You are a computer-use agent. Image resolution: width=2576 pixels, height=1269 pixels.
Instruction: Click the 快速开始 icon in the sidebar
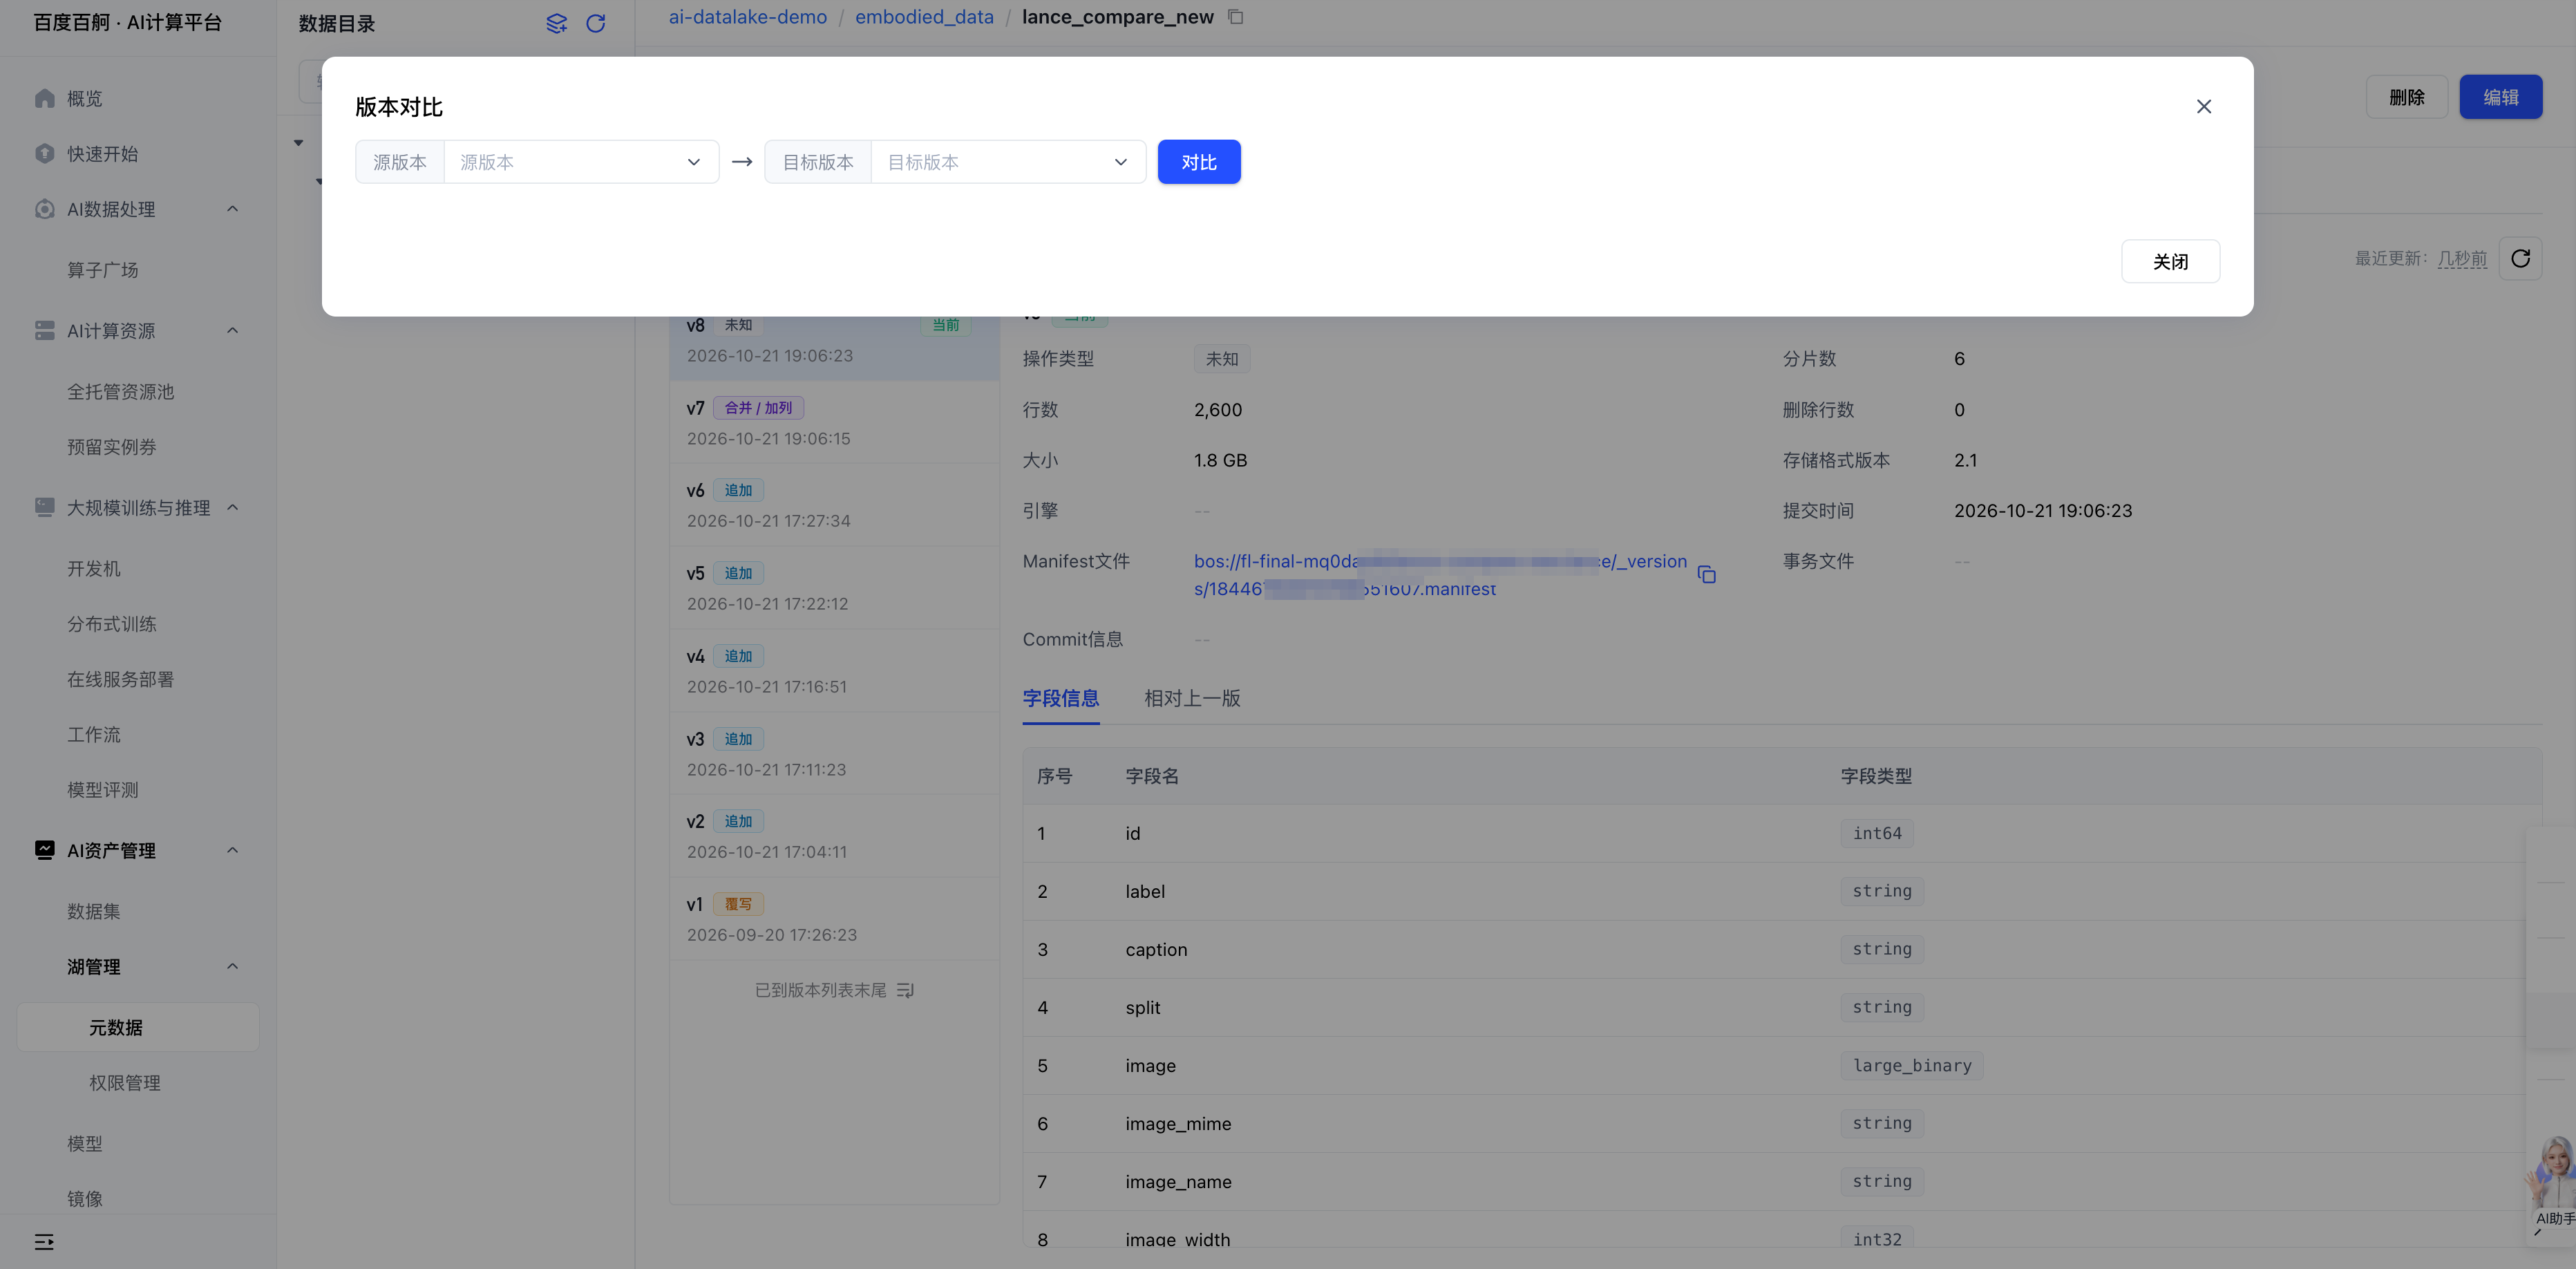click(45, 154)
